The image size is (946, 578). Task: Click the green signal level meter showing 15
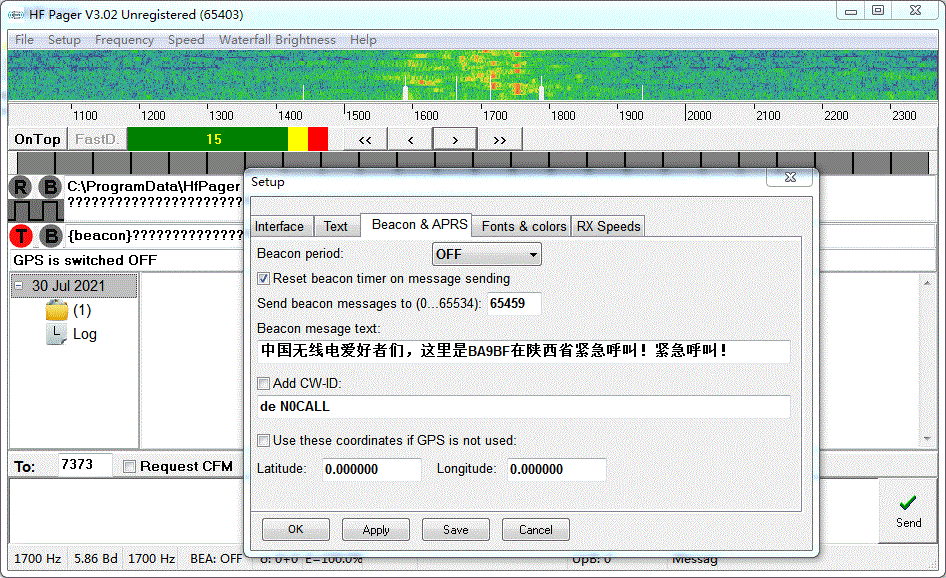pos(208,139)
